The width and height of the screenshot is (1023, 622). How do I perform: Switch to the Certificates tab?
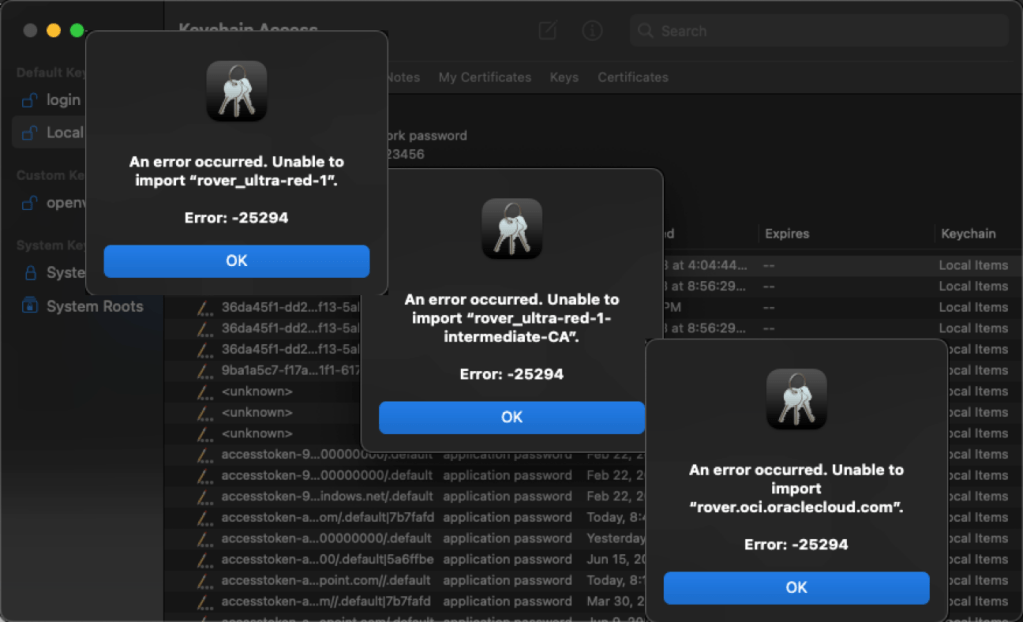pyautogui.click(x=633, y=77)
